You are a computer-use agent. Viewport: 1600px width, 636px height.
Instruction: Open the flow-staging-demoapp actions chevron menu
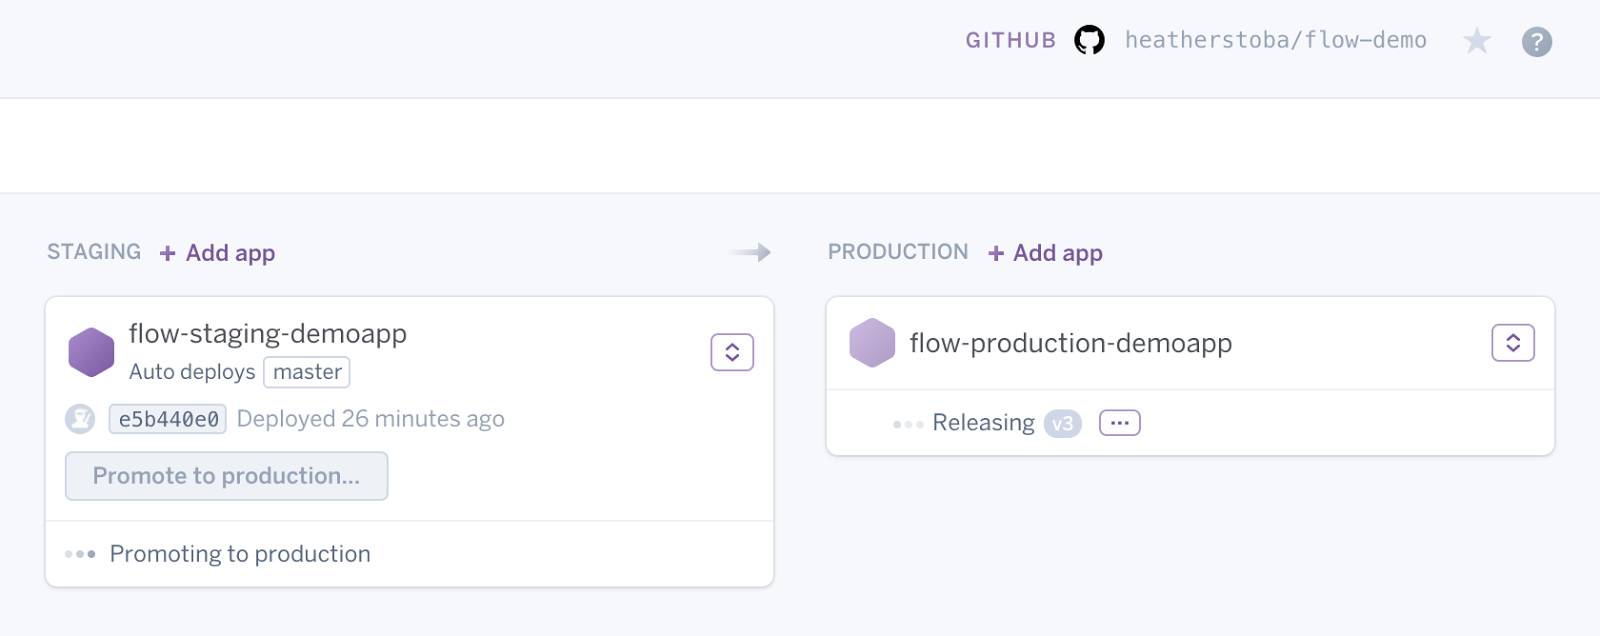click(x=733, y=352)
